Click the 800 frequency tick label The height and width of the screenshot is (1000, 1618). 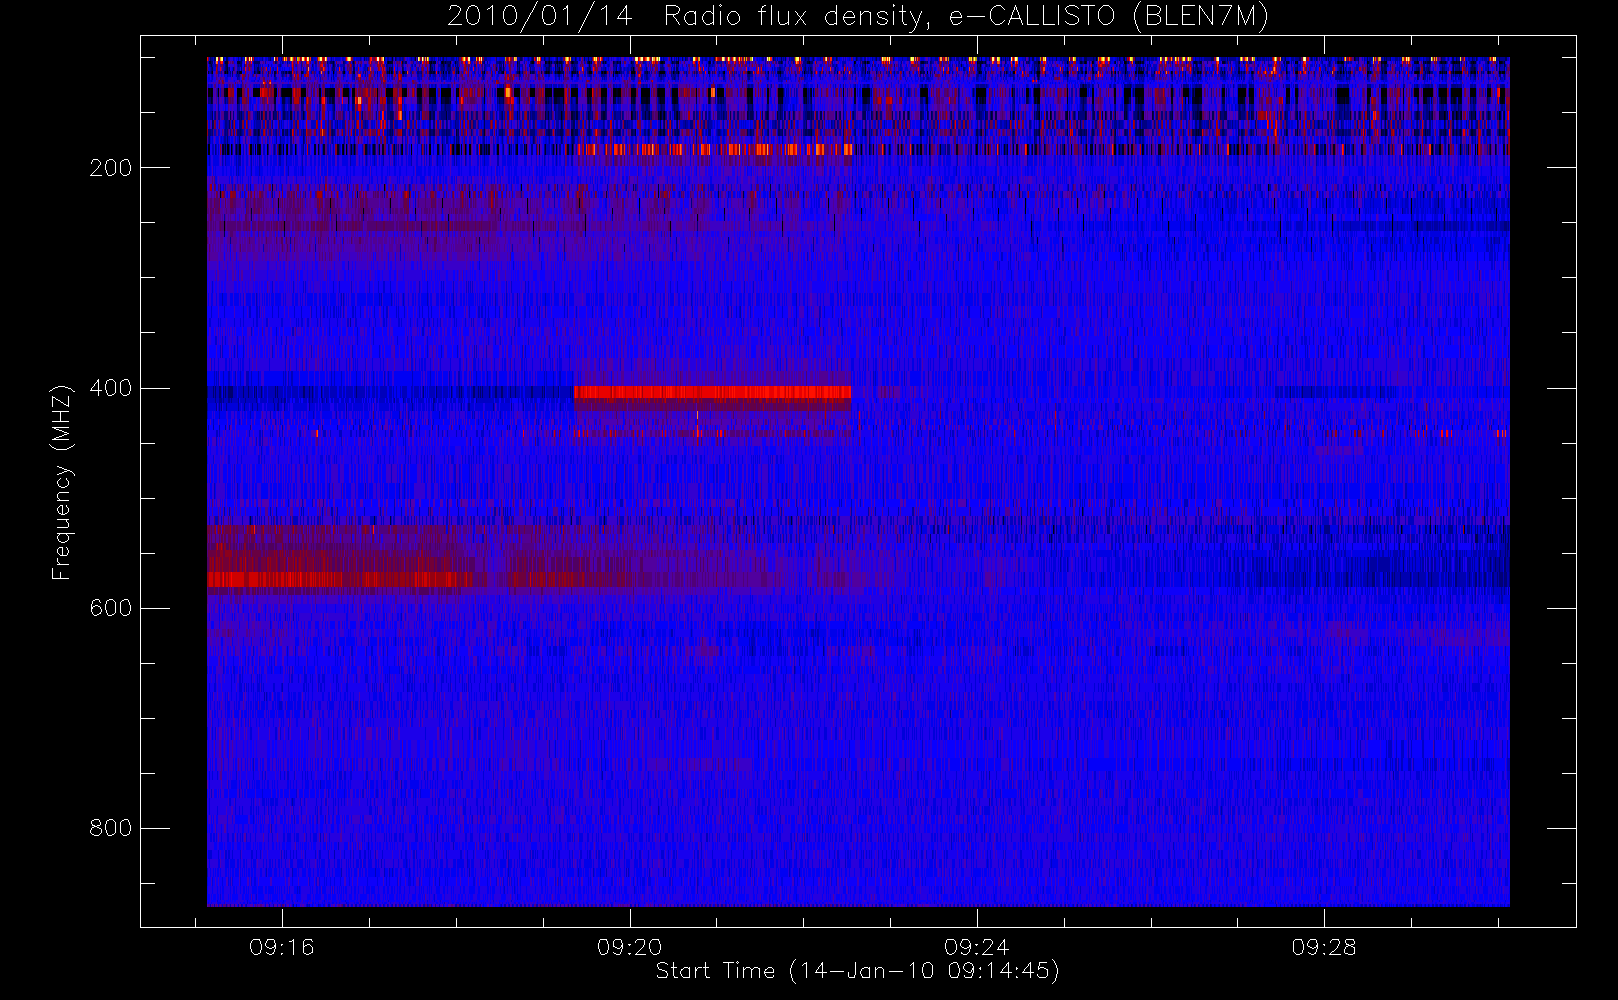pos(111,828)
